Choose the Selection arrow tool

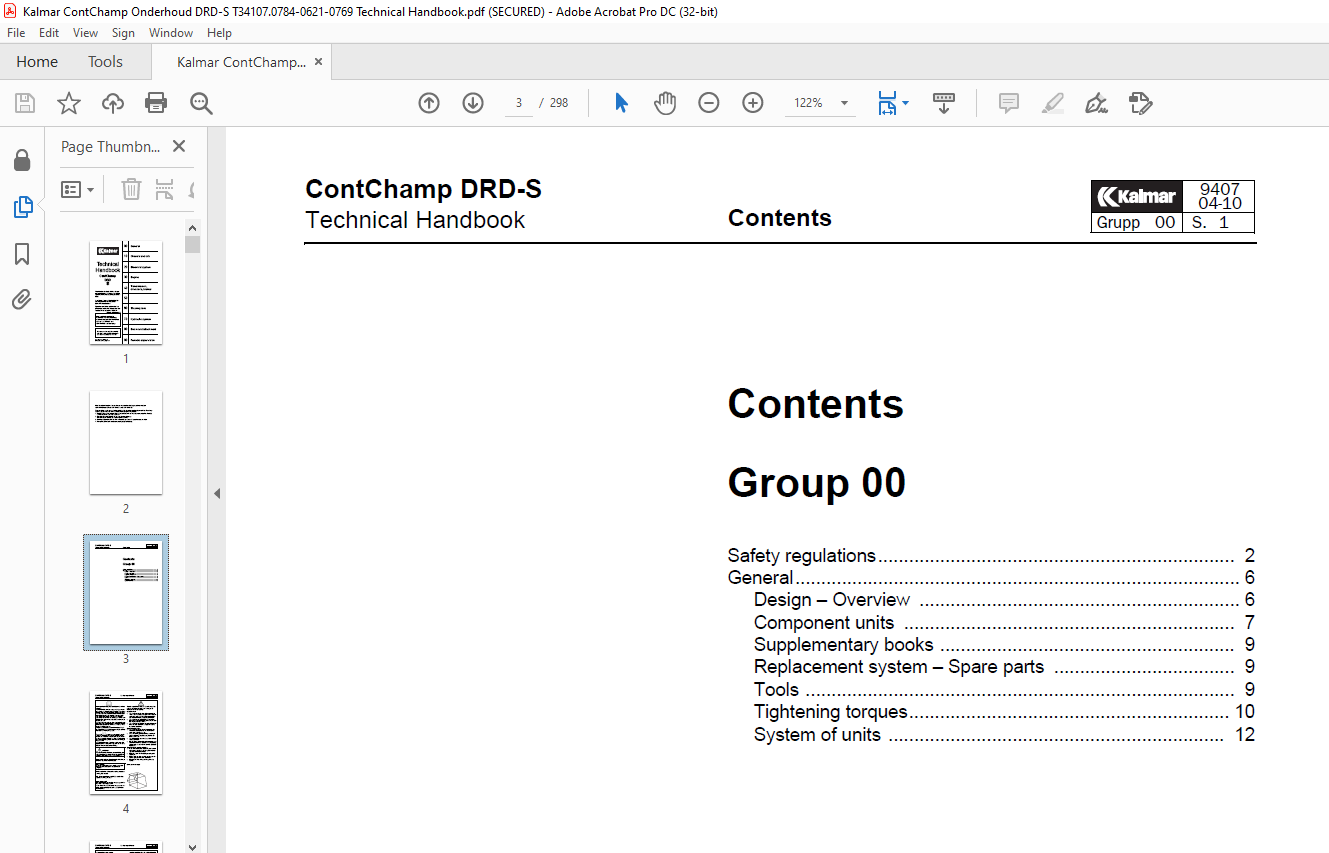[x=621, y=103]
